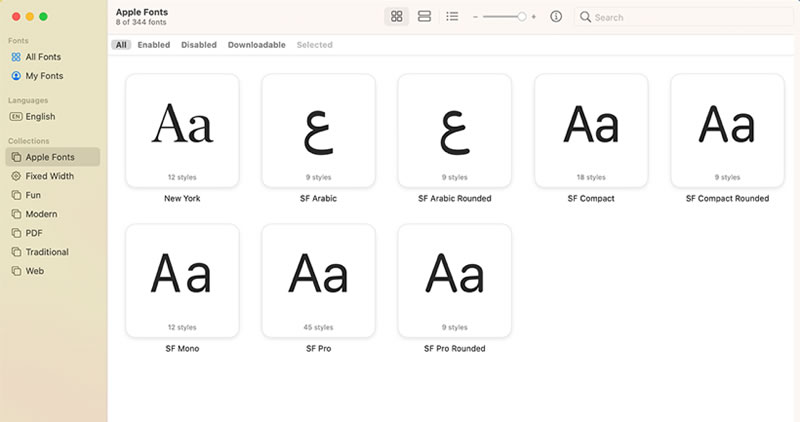Screen dimensions: 800x422
Task: Click the Apple Fonts window title
Action: tap(142, 12)
